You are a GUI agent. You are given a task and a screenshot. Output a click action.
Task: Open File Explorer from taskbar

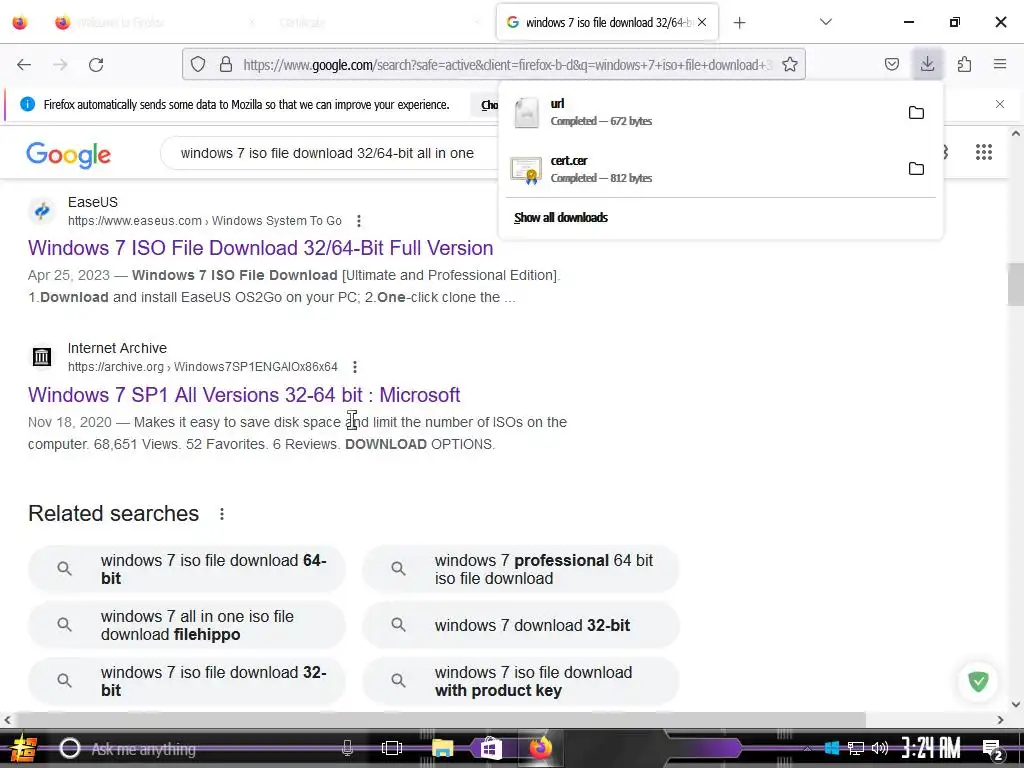click(442, 748)
